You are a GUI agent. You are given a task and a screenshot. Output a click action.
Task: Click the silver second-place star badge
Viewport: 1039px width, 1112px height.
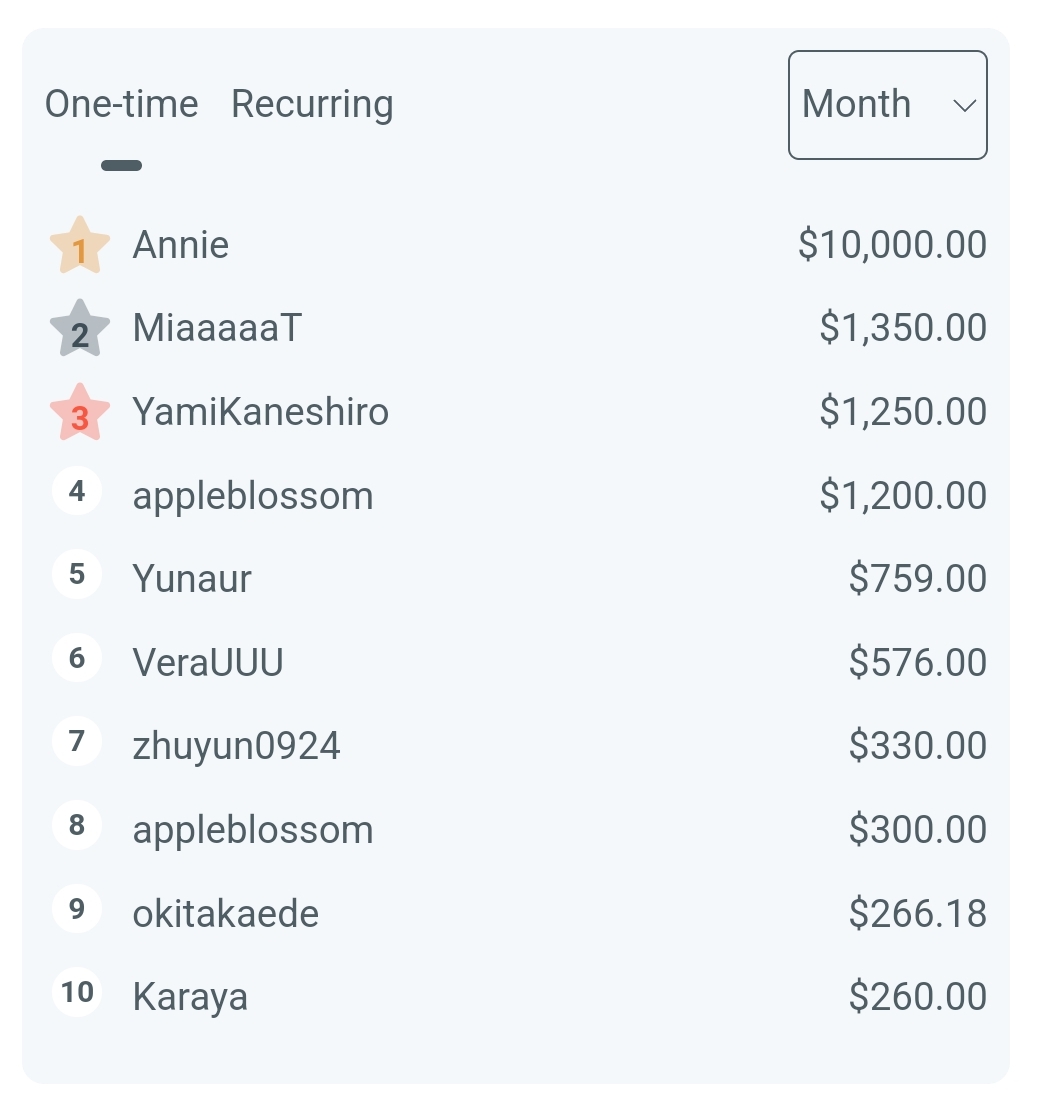[x=79, y=328]
